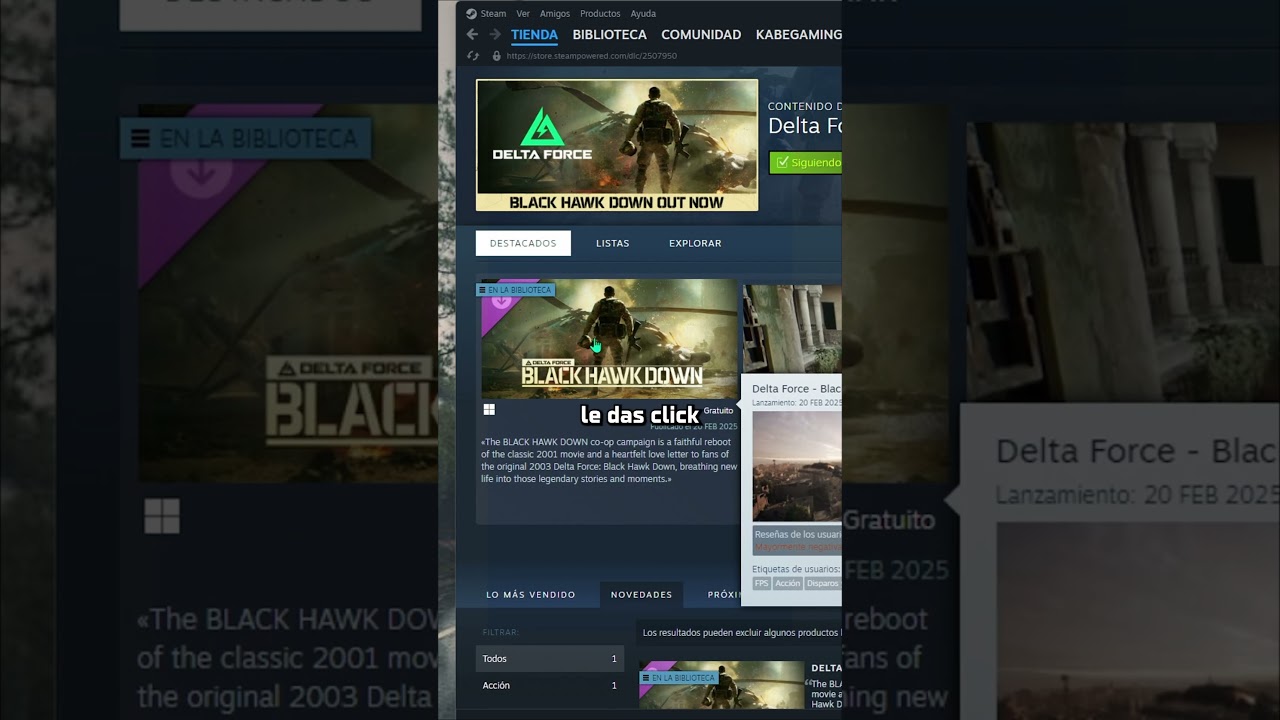
Task: Click the padlock icon beside the URL
Action: click(496, 56)
